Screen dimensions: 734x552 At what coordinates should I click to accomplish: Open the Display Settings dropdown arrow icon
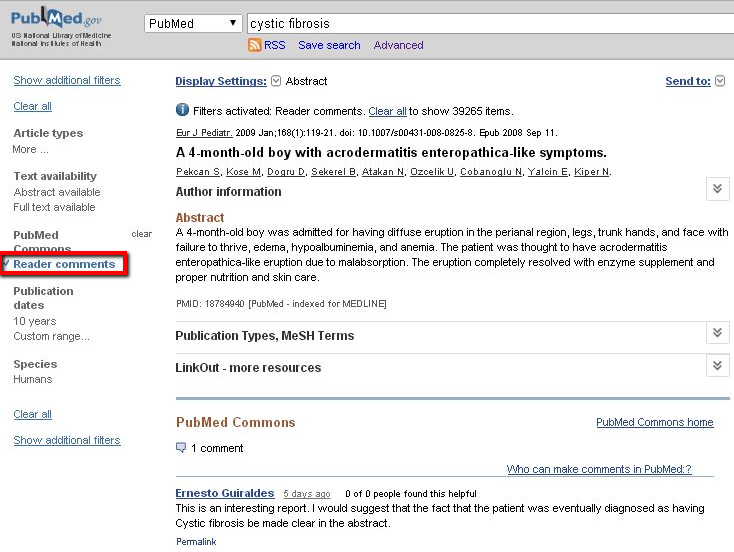pyautogui.click(x=276, y=82)
